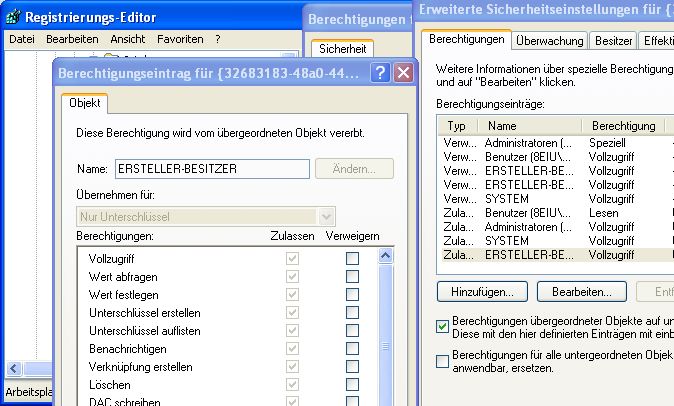Image resolution: width=674 pixels, height=406 pixels.
Task: Toggle Zulassen checkbox for Löschen
Action: 292,385
